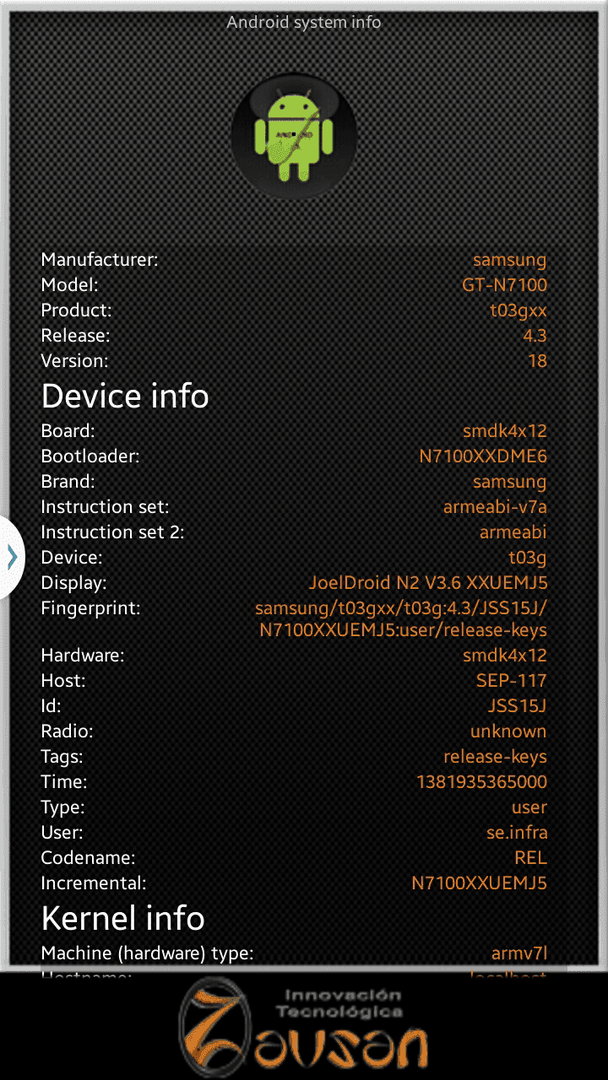Select the Machine type armv7l value
The width and height of the screenshot is (608, 1080).
pos(519,953)
